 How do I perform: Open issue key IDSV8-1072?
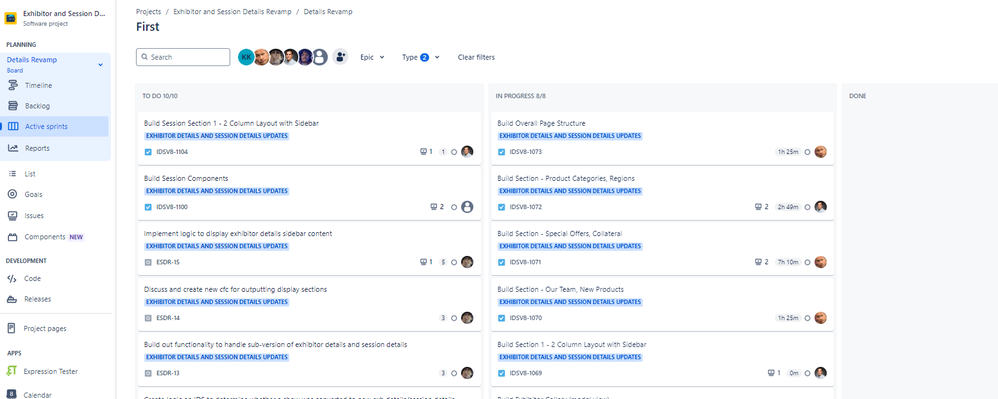click(526, 207)
